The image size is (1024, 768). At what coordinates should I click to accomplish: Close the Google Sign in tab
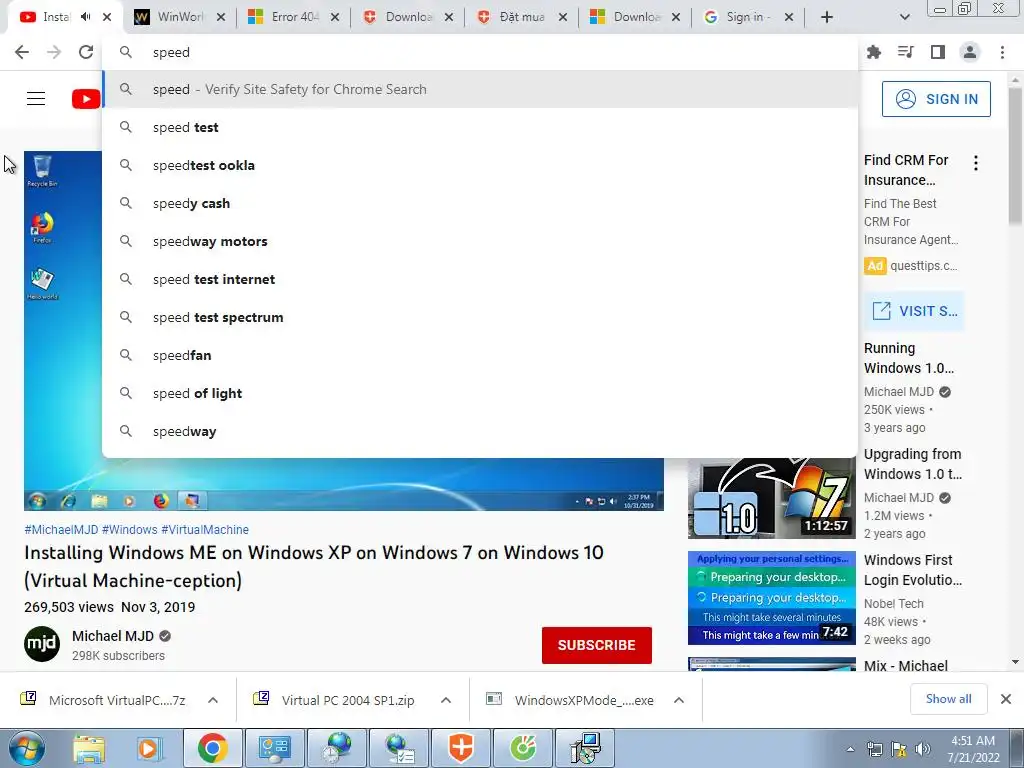coord(789,17)
